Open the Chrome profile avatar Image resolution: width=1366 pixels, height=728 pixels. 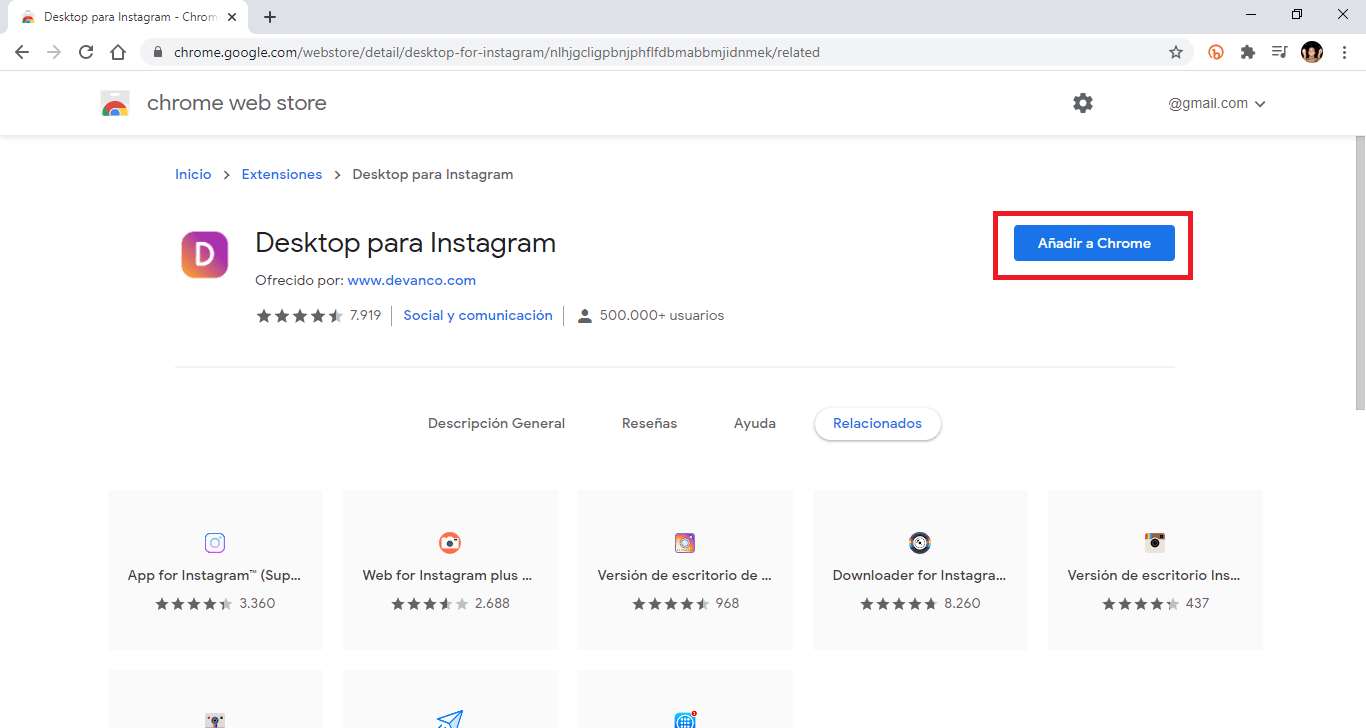pyautogui.click(x=1312, y=52)
